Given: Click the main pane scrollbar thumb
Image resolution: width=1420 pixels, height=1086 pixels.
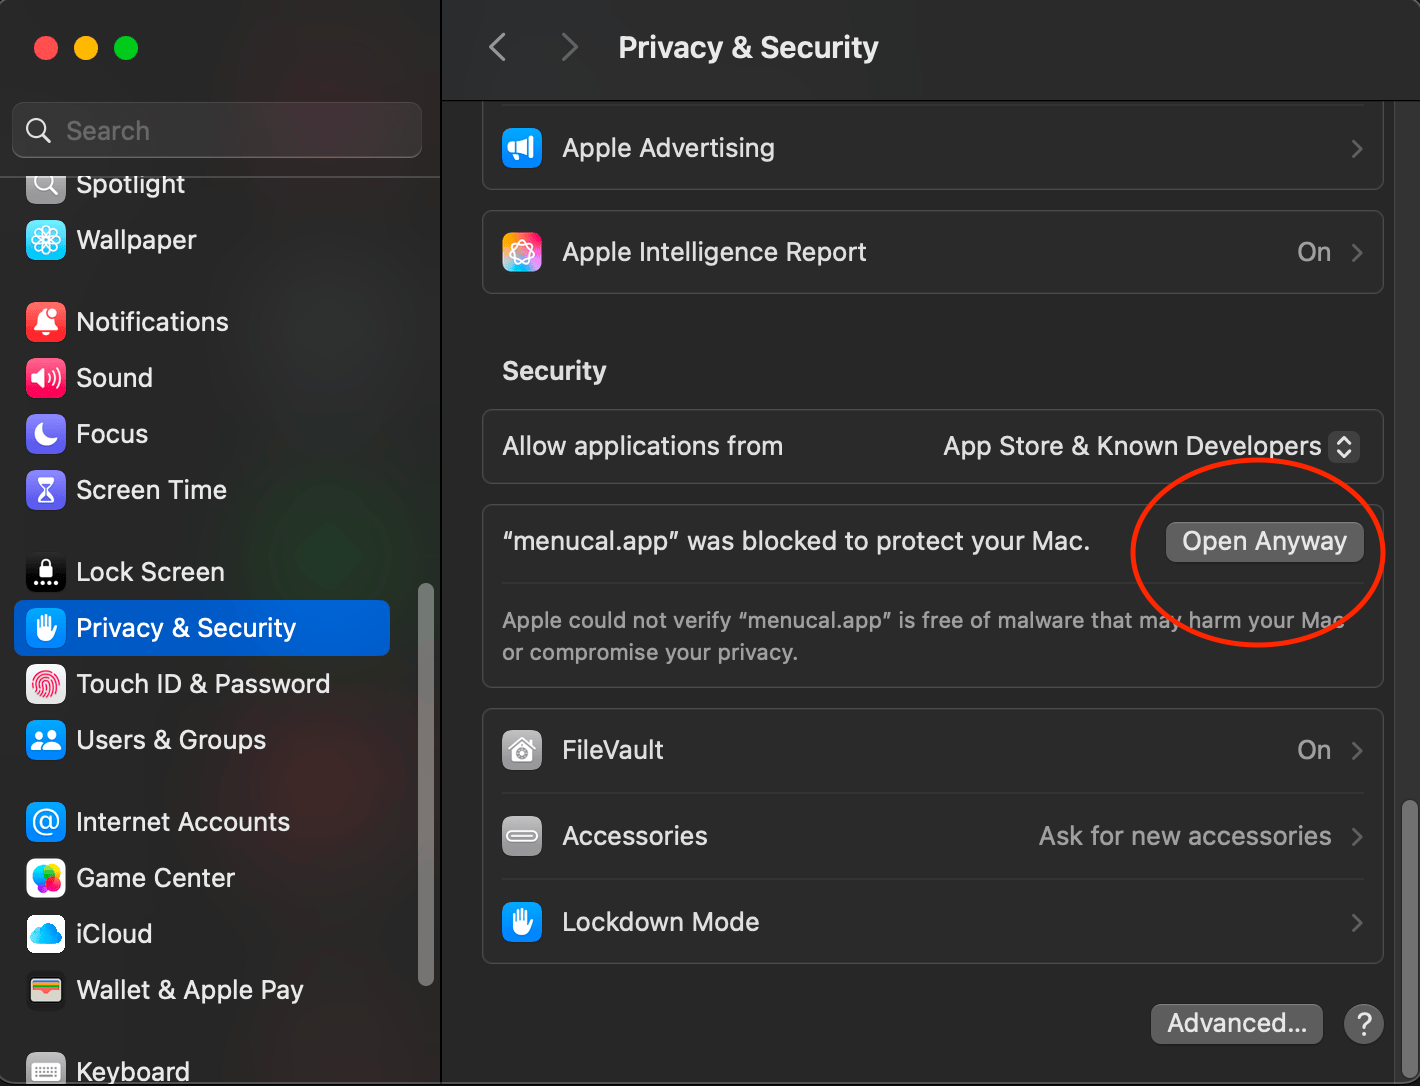Looking at the screenshot, I should 1409,937.
